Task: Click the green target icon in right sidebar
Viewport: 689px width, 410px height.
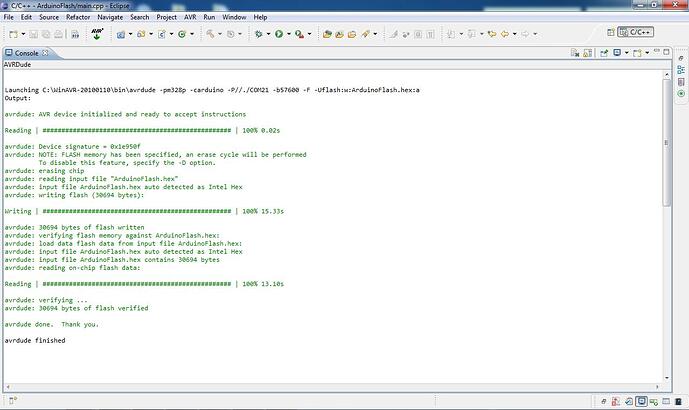Action: point(681,94)
